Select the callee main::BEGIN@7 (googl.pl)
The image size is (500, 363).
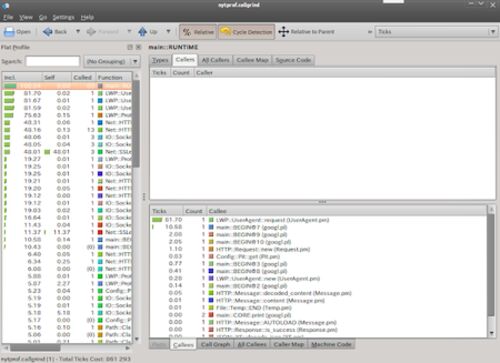318,227
